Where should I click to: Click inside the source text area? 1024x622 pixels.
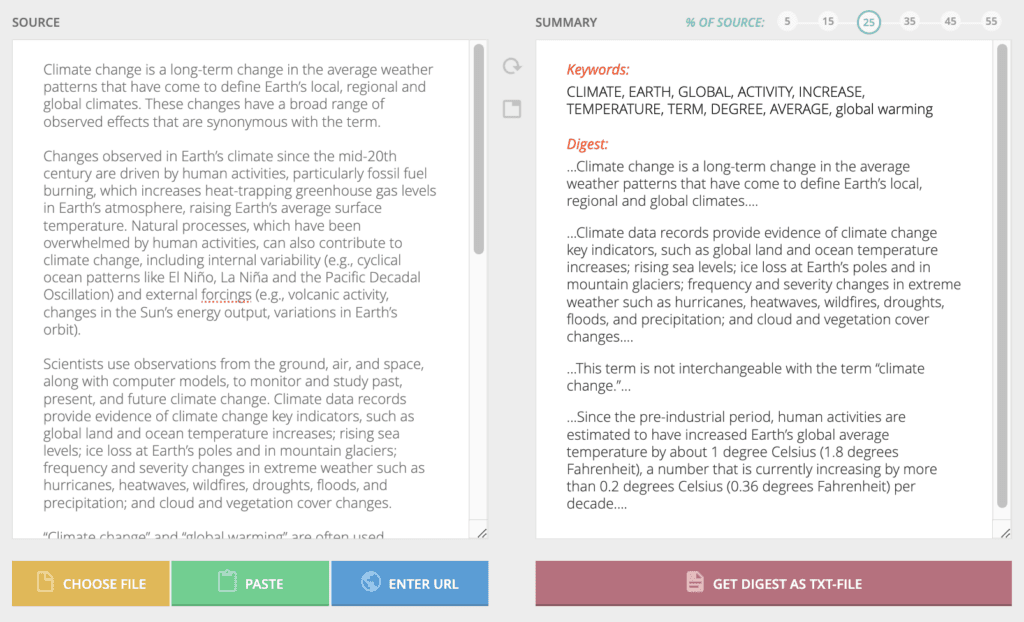pyautogui.click(x=240, y=289)
